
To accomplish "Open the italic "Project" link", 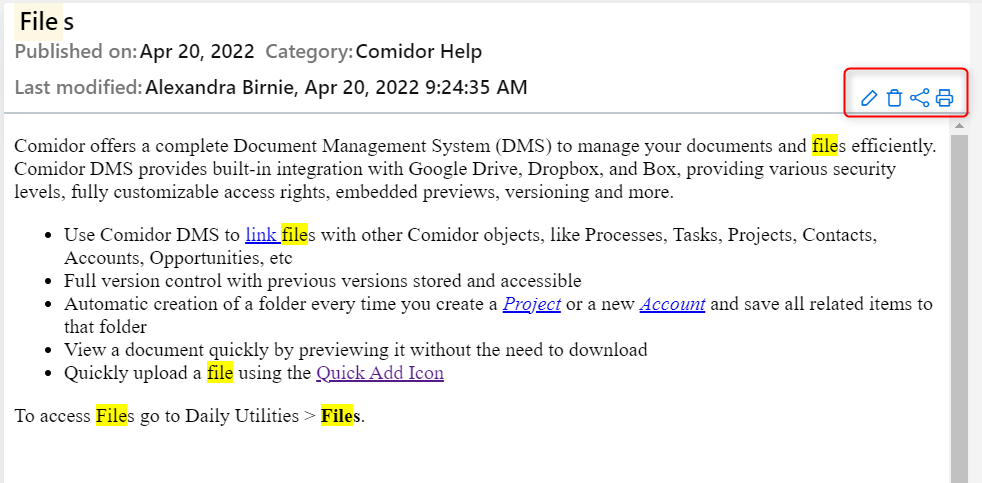I will (531, 304).
